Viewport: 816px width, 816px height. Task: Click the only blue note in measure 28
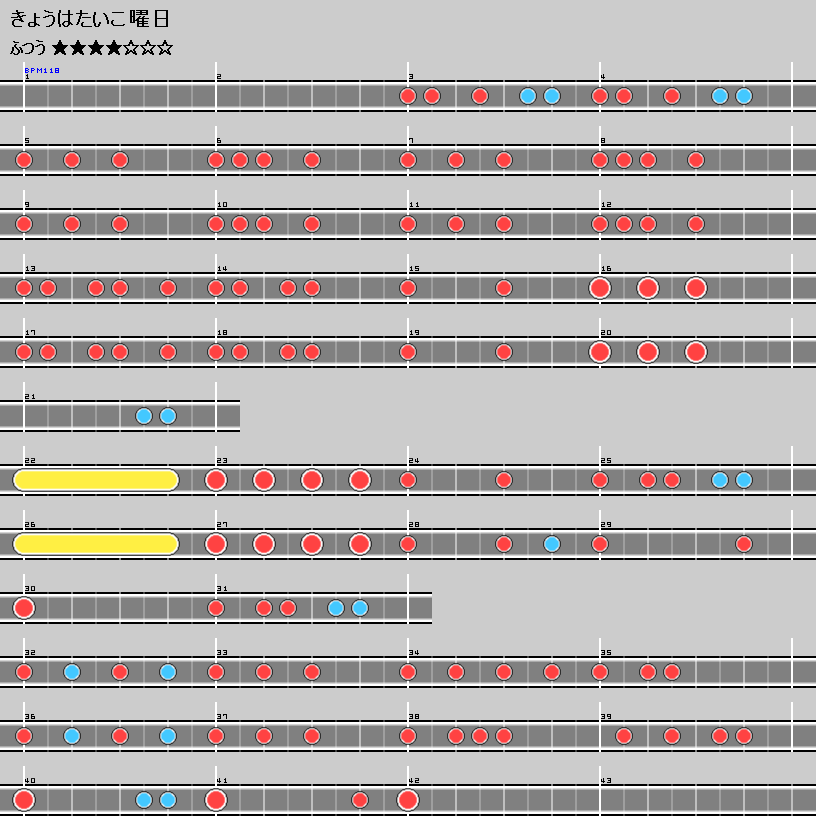click(x=552, y=544)
